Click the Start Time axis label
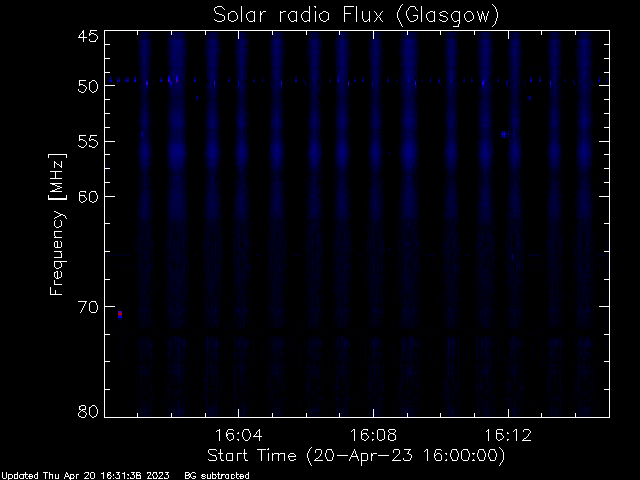This screenshot has width=640, height=480. pos(356,456)
